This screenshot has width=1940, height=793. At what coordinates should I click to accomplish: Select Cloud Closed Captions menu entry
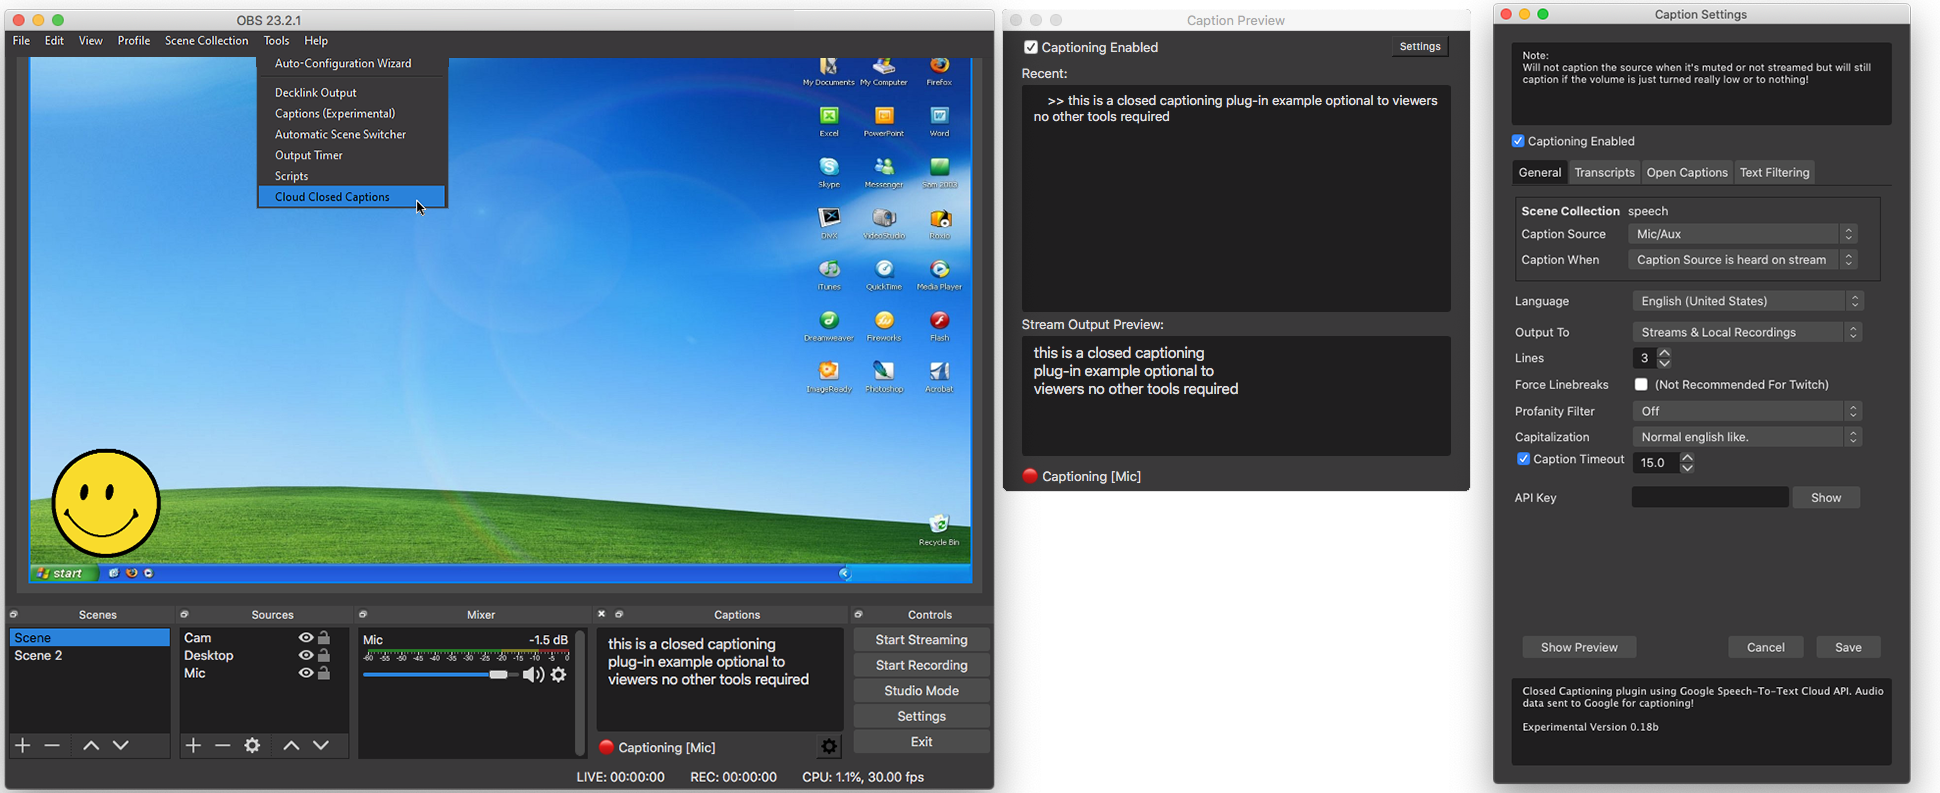[x=352, y=197]
